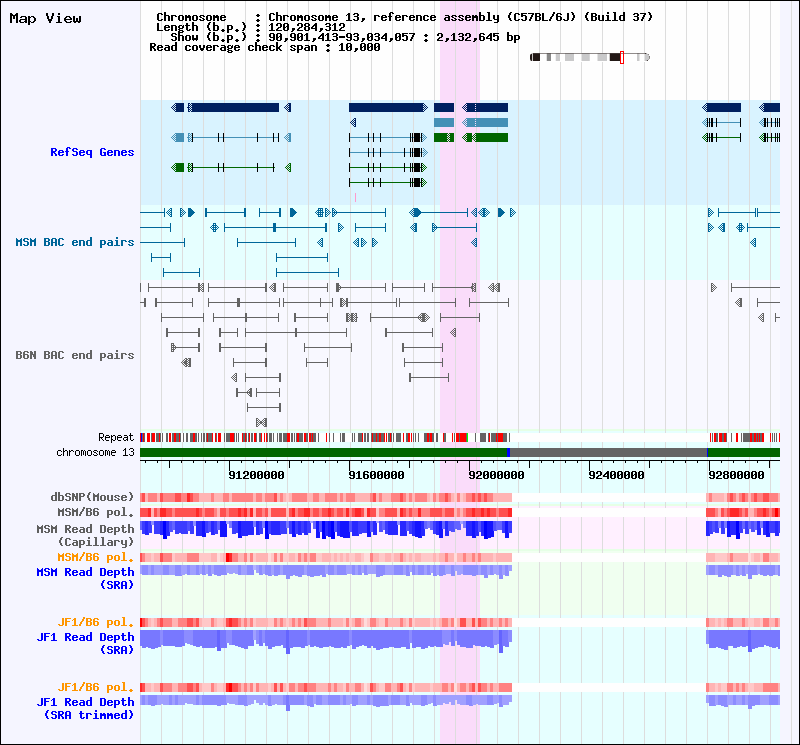
Task: Click JF1/B6 pol. label above SRA trimmed track
Action: pyautogui.click(x=95, y=687)
